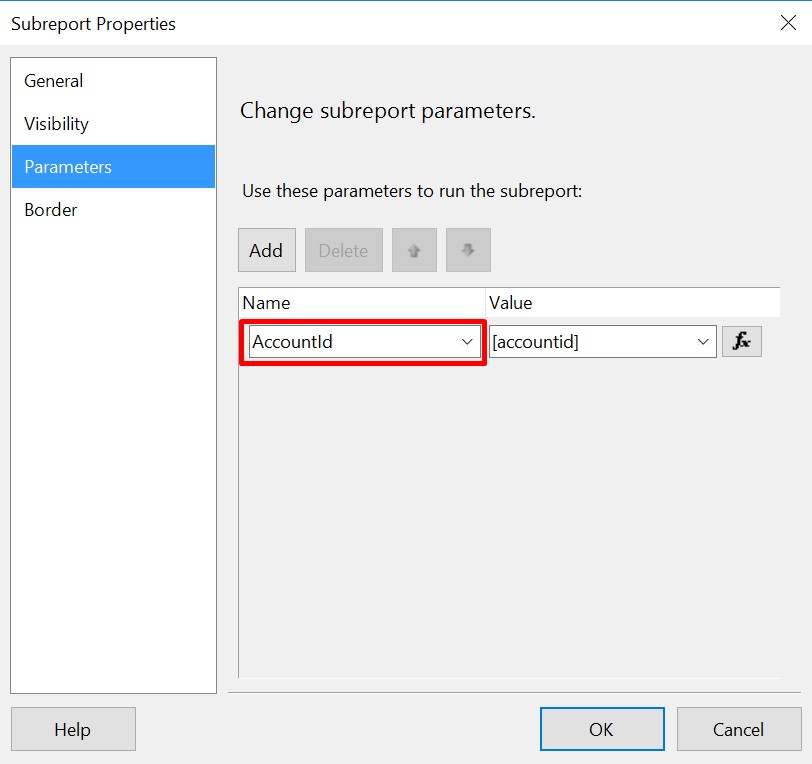Click the Delete parameter button
The image size is (812, 764).
click(x=344, y=250)
